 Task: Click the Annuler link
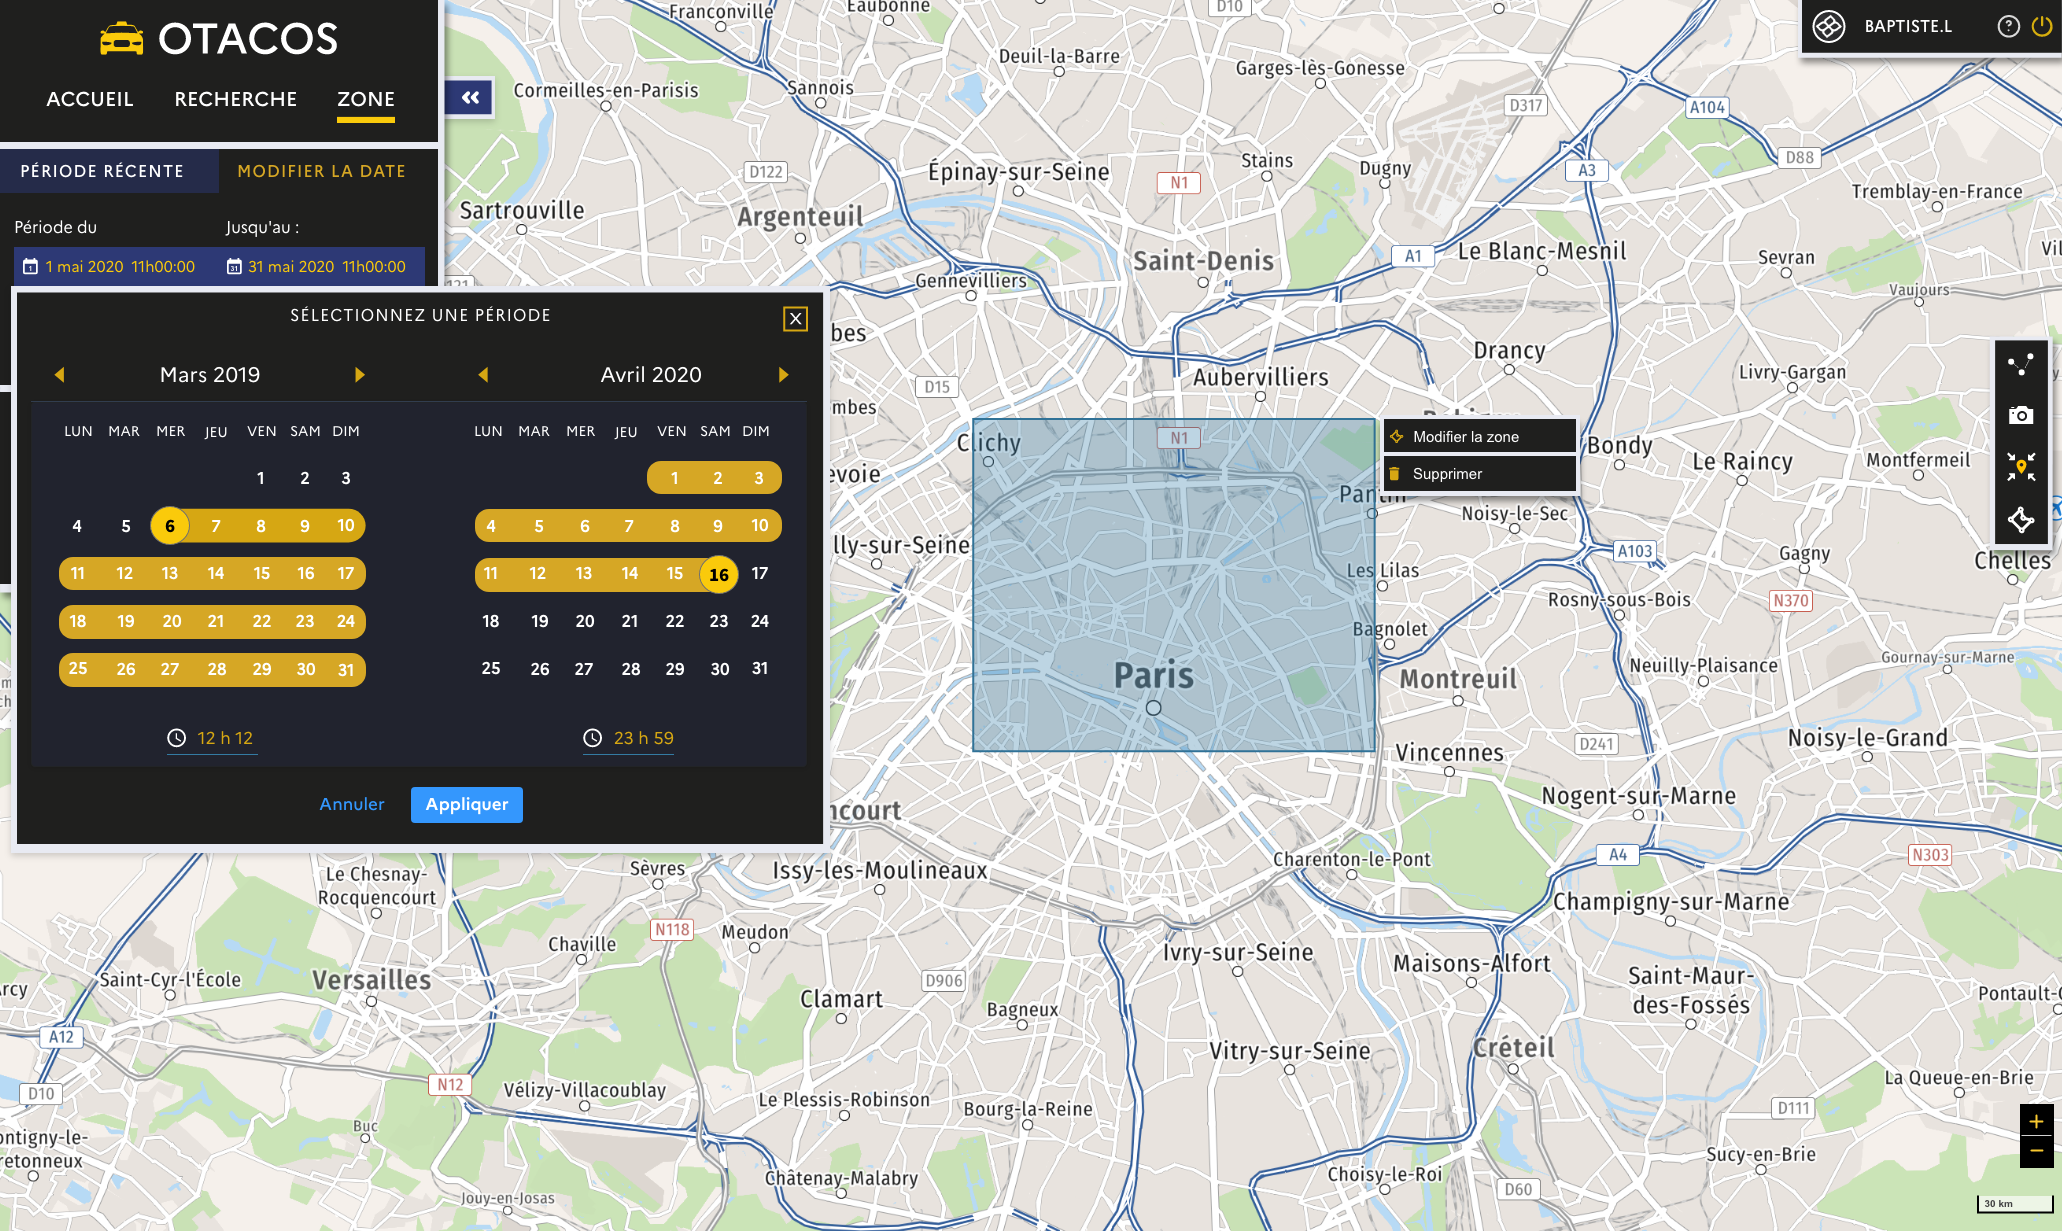coord(351,804)
